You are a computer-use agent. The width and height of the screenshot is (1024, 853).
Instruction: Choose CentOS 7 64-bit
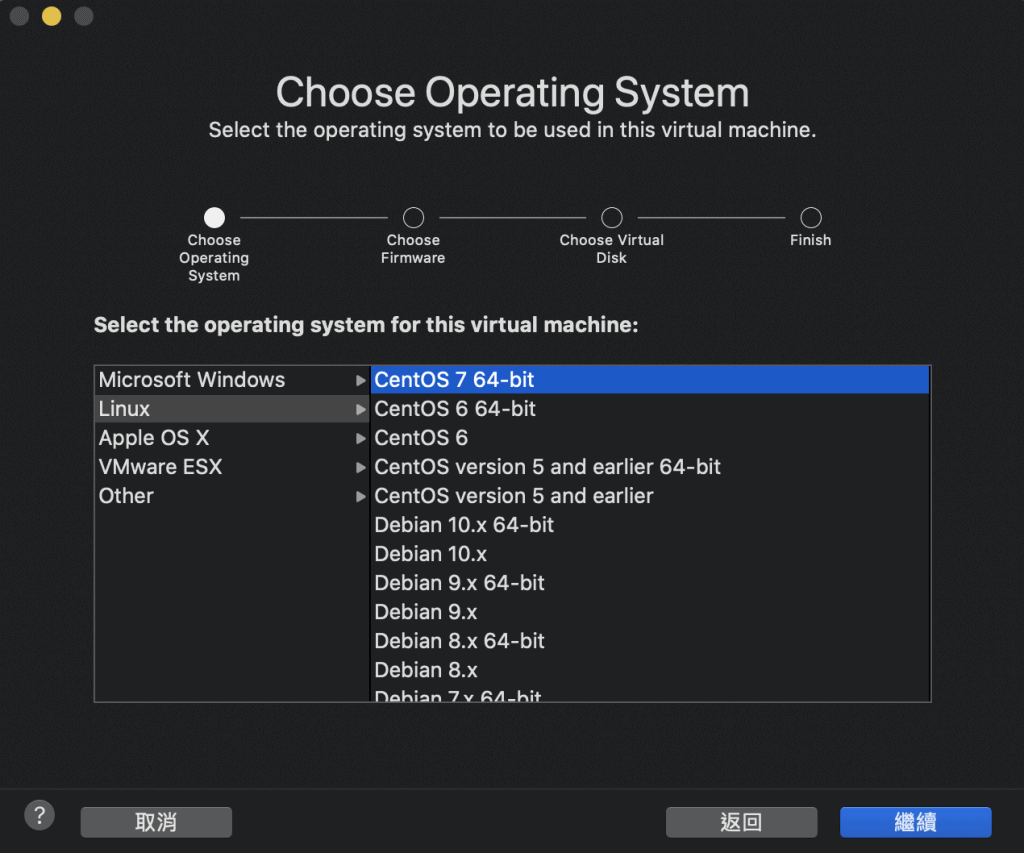pyautogui.click(x=650, y=379)
